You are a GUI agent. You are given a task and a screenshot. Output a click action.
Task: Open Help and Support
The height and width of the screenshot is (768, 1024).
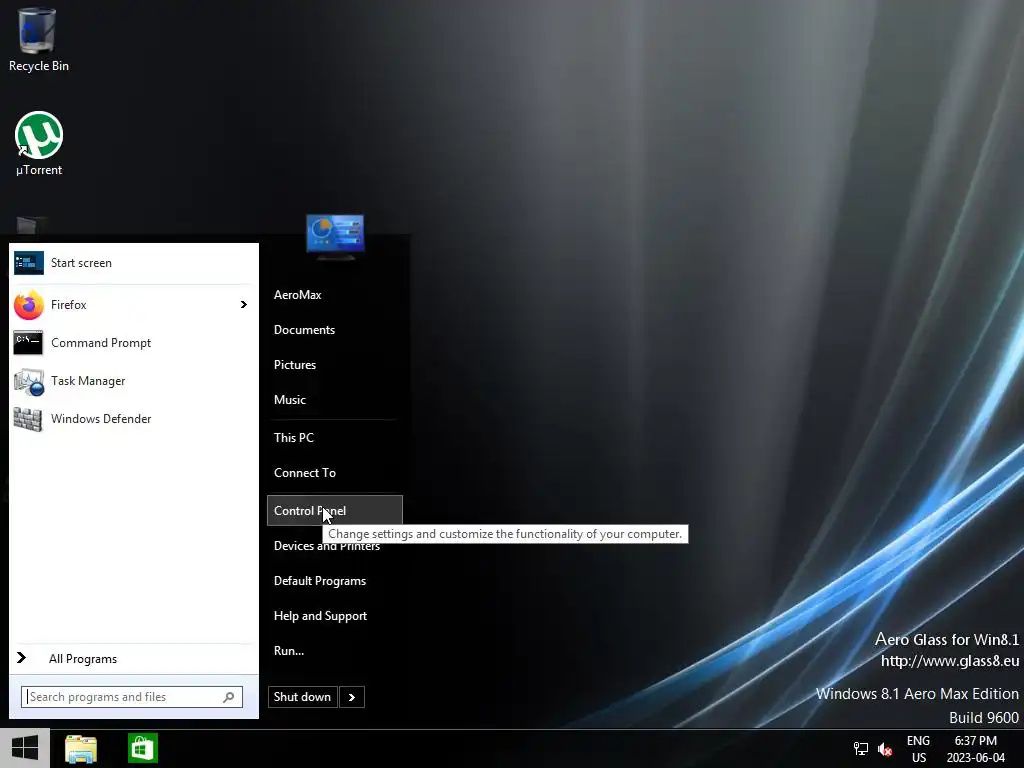pyautogui.click(x=321, y=616)
